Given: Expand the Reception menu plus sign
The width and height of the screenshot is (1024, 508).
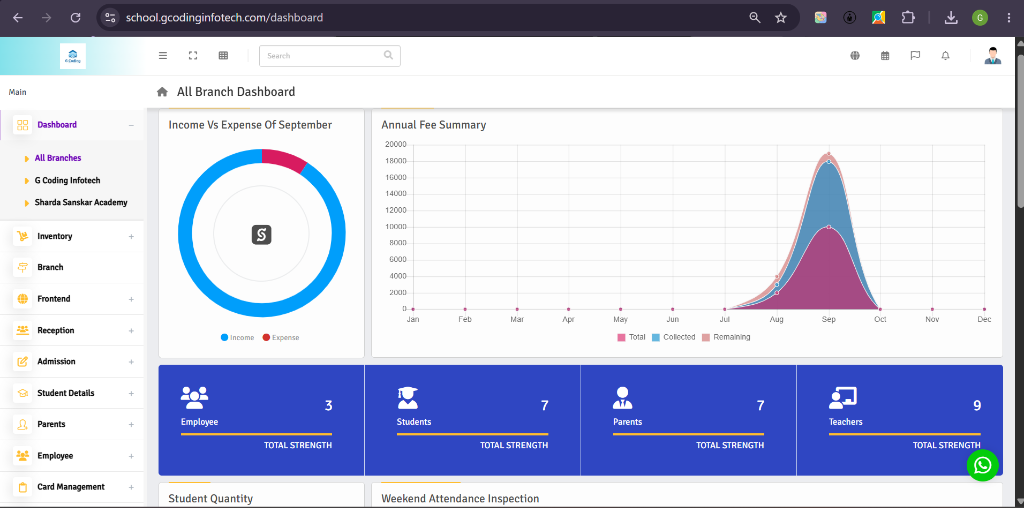Looking at the screenshot, I should coord(131,331).
